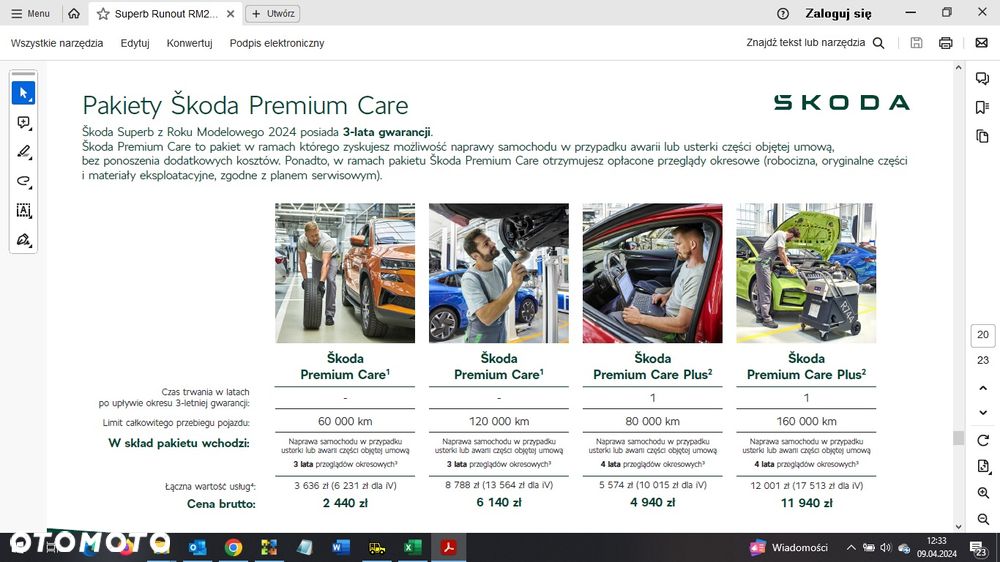Image resolution: width=1000 pixels, height=562 pixels.
Task: Go to next page down chevron
Action: [x=983, y=413]
